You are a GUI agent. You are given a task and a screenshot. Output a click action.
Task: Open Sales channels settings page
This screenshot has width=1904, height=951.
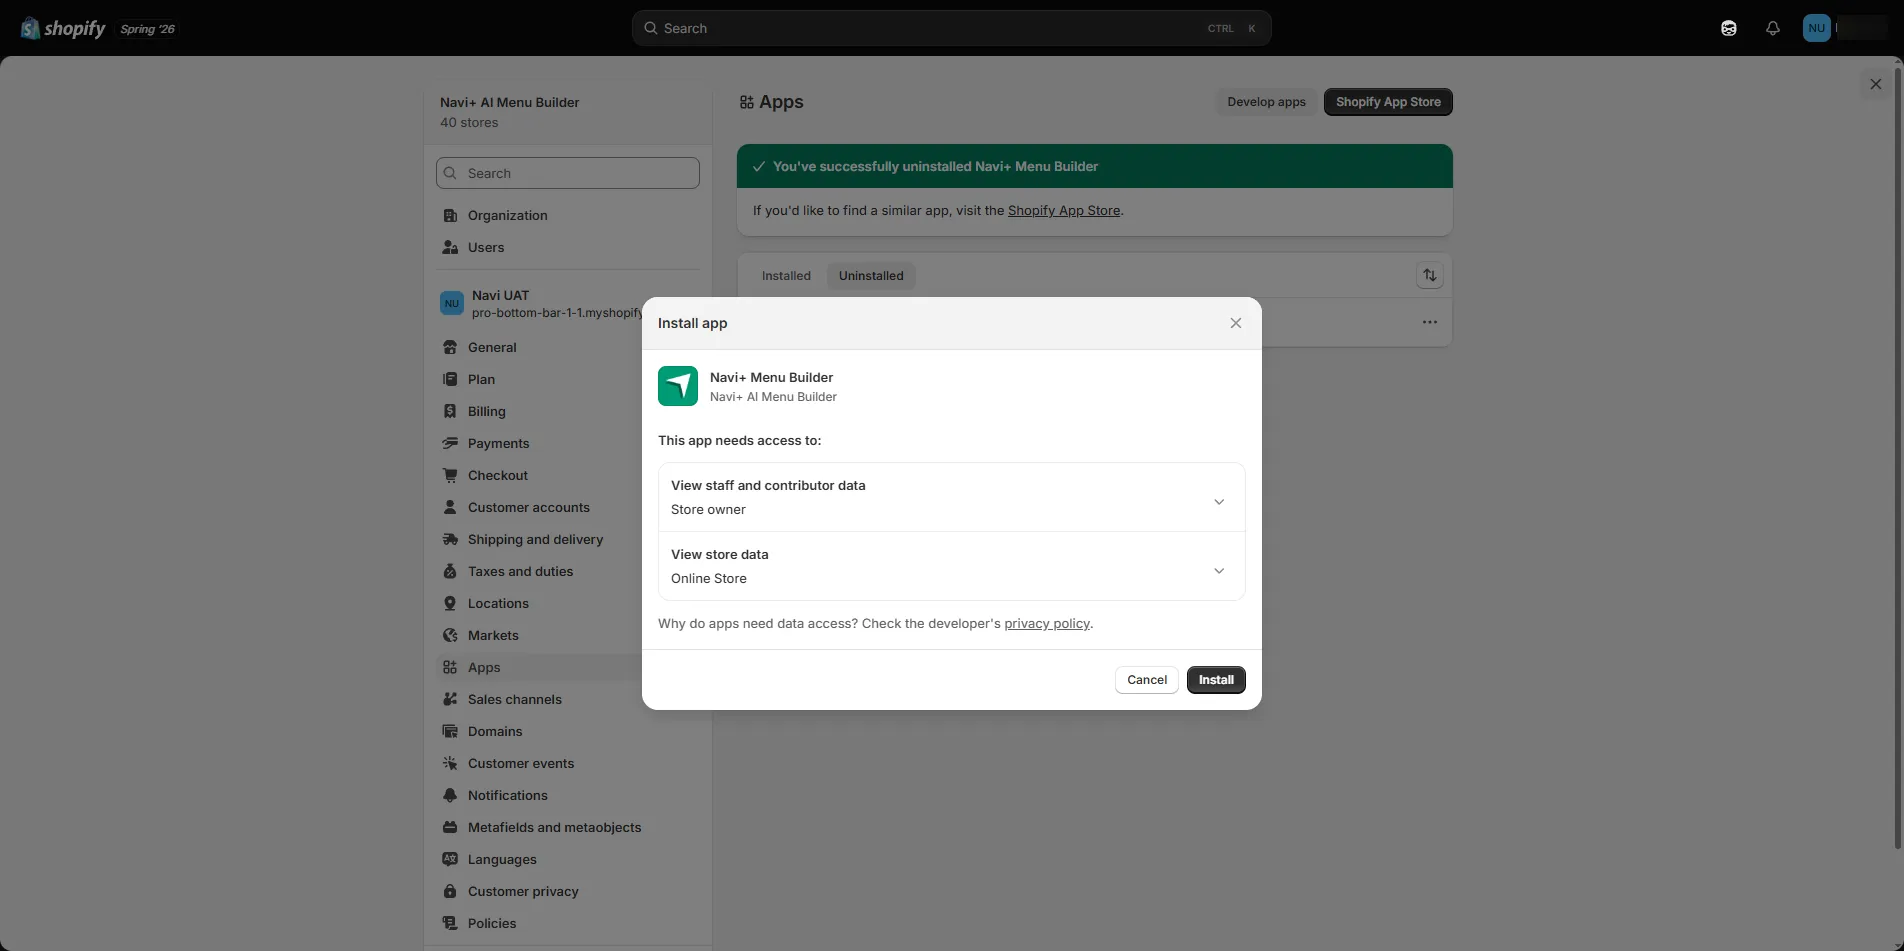tap(515, 699)
